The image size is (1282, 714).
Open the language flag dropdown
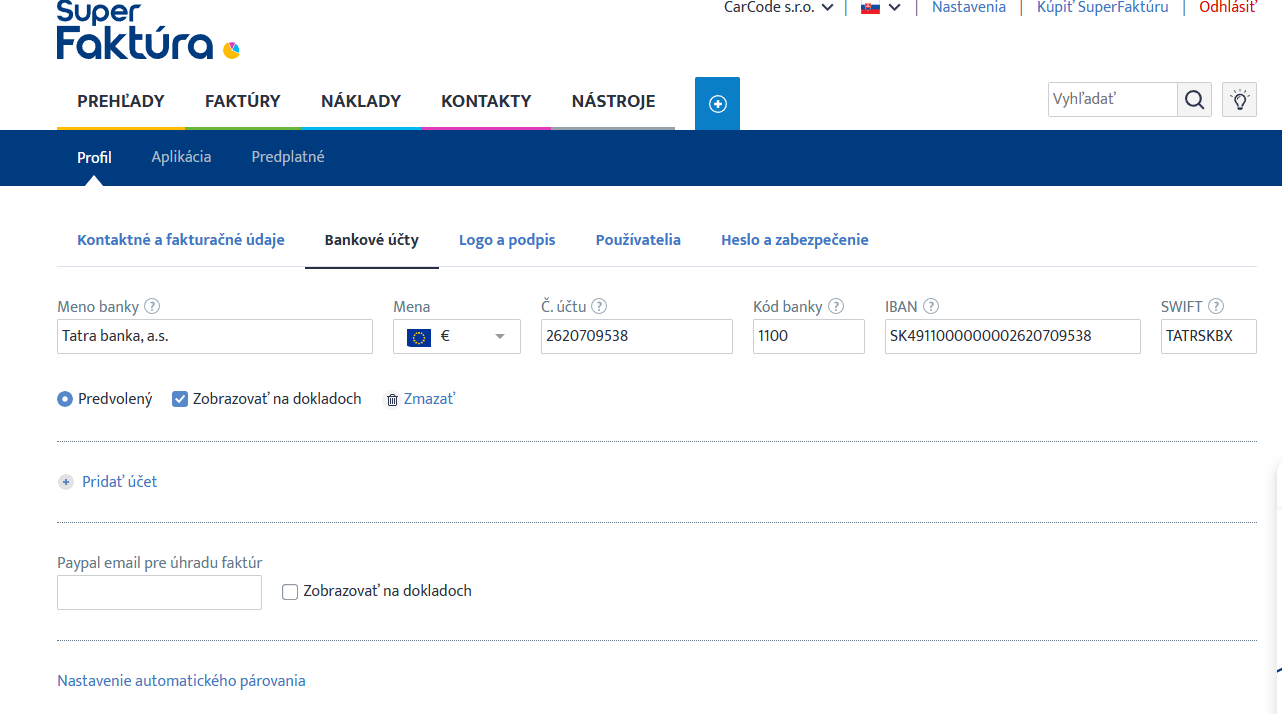click(880, 8)
